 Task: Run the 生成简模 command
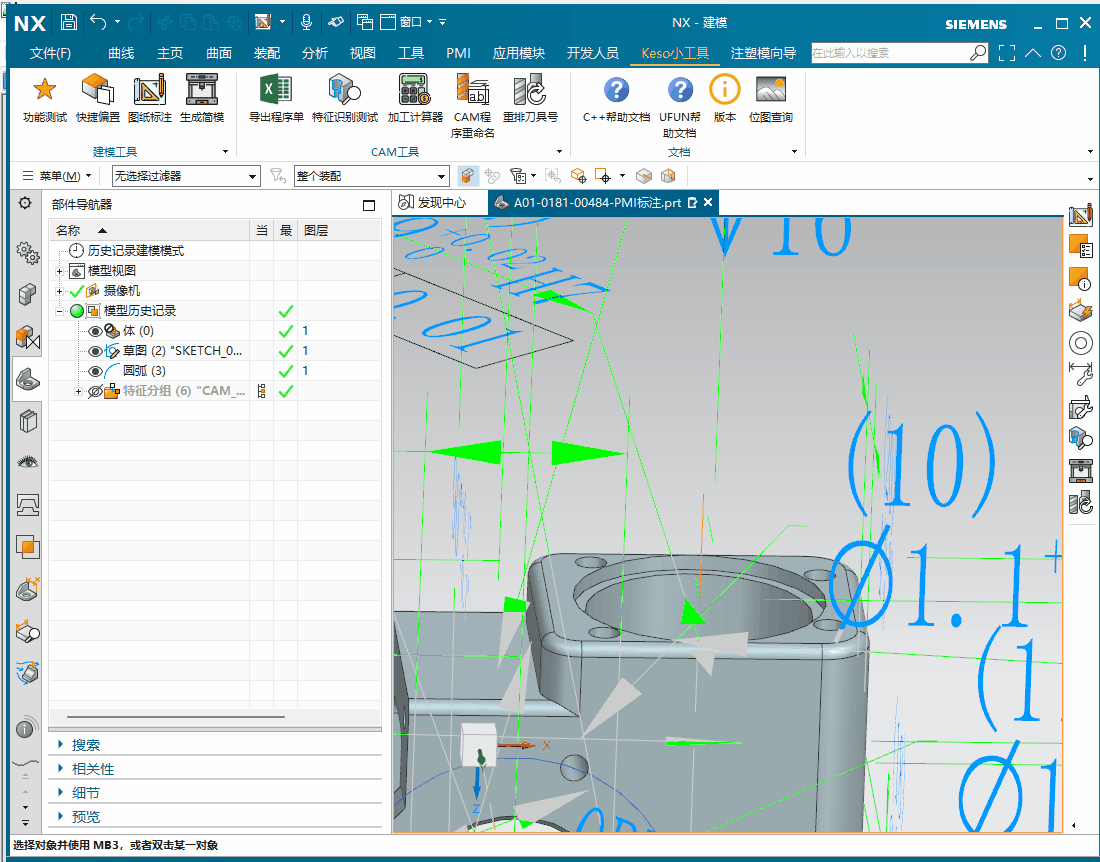click(x=202, y=89)
